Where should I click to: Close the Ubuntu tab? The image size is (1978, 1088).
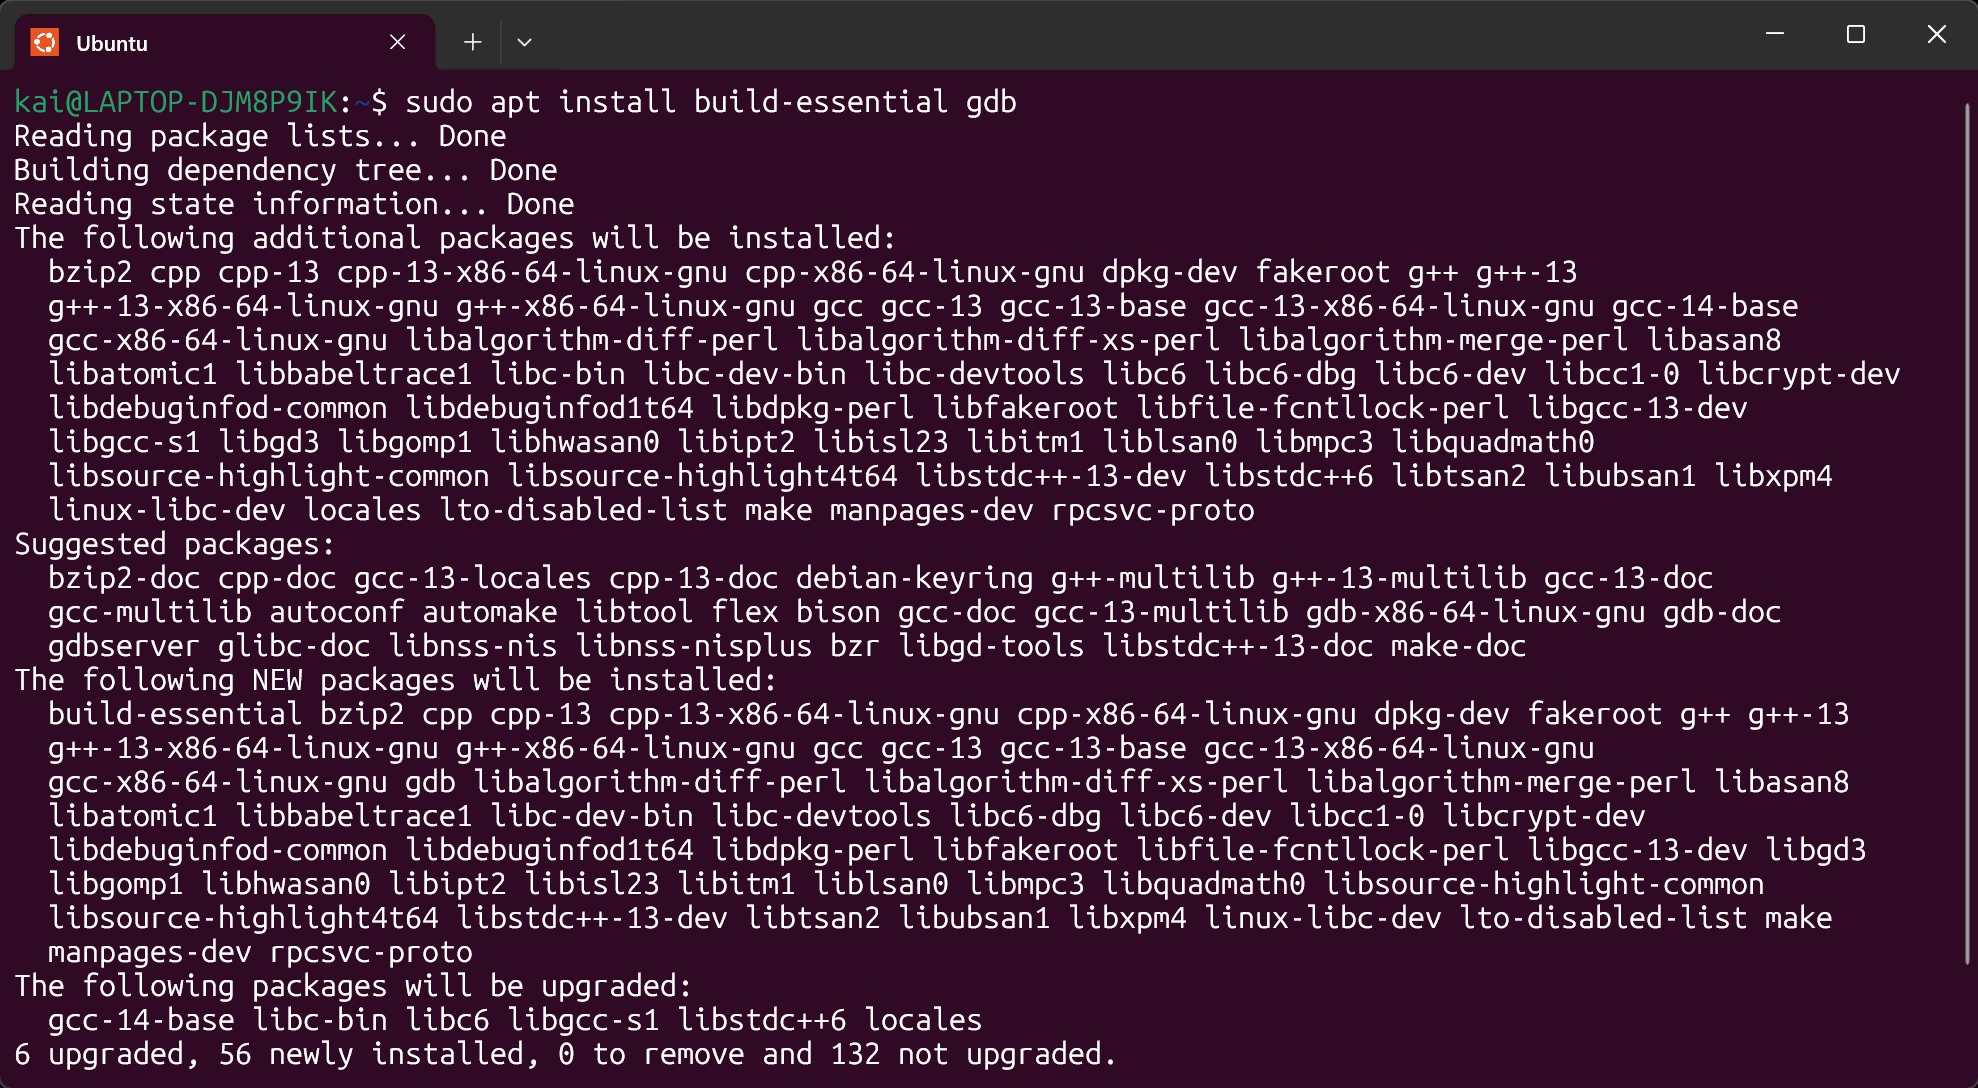click(x=397, y=42)
